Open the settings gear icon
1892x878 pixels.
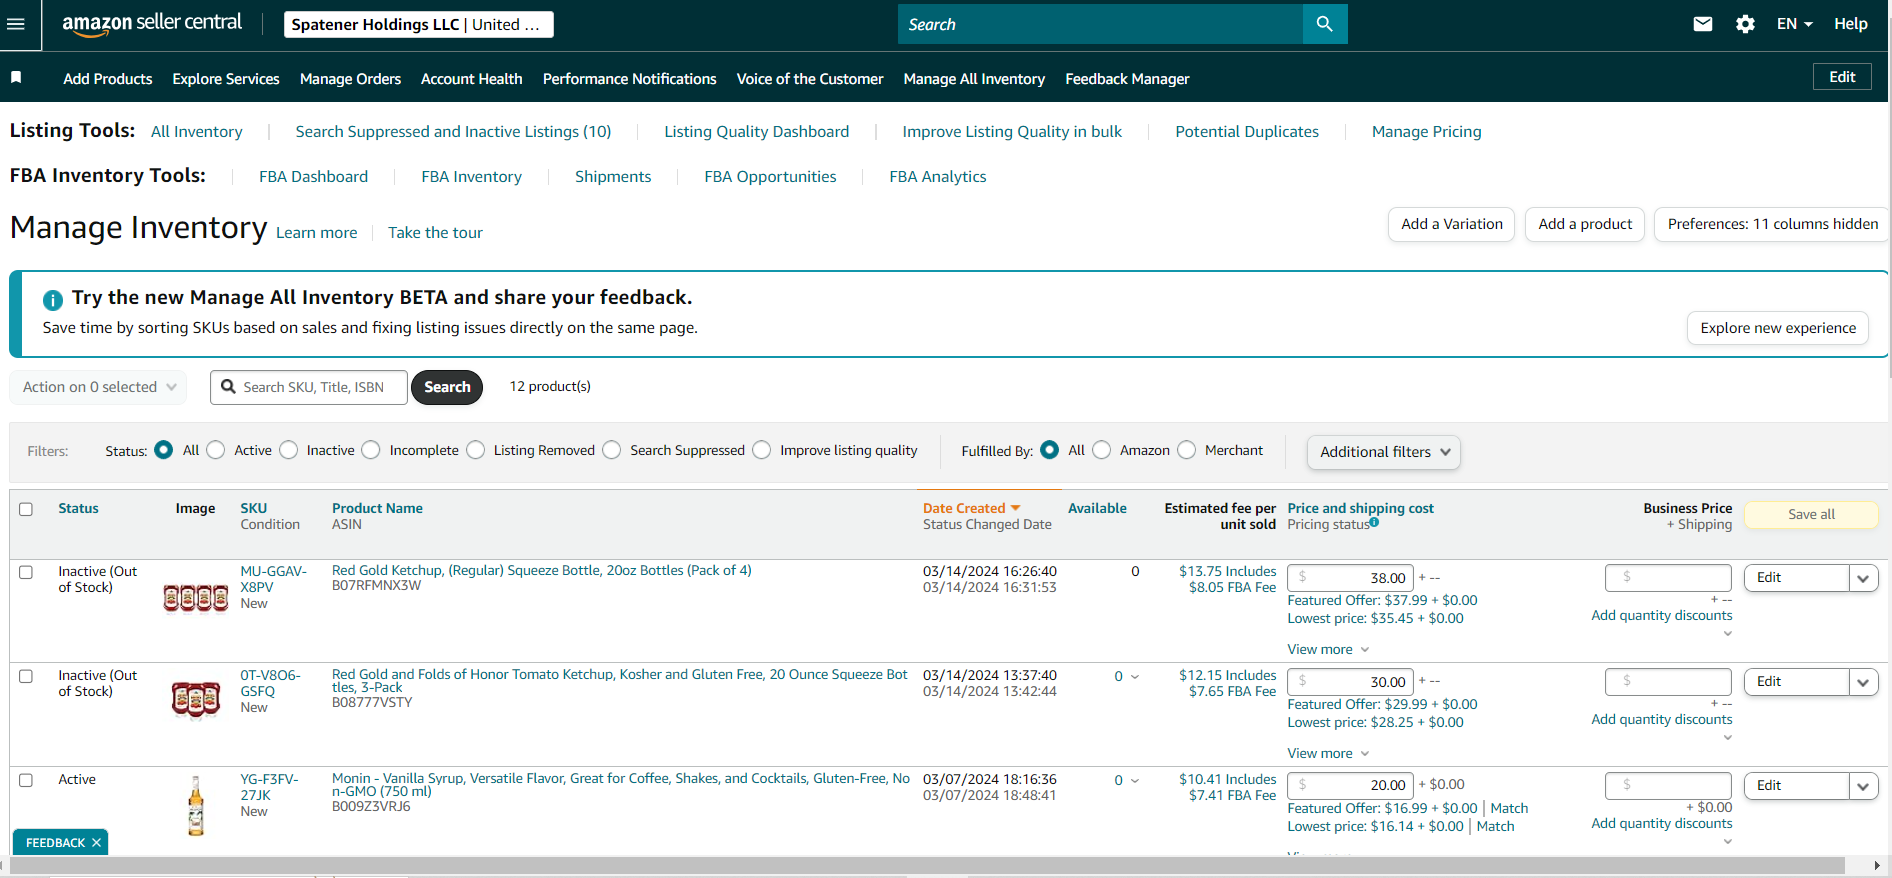1745,24
